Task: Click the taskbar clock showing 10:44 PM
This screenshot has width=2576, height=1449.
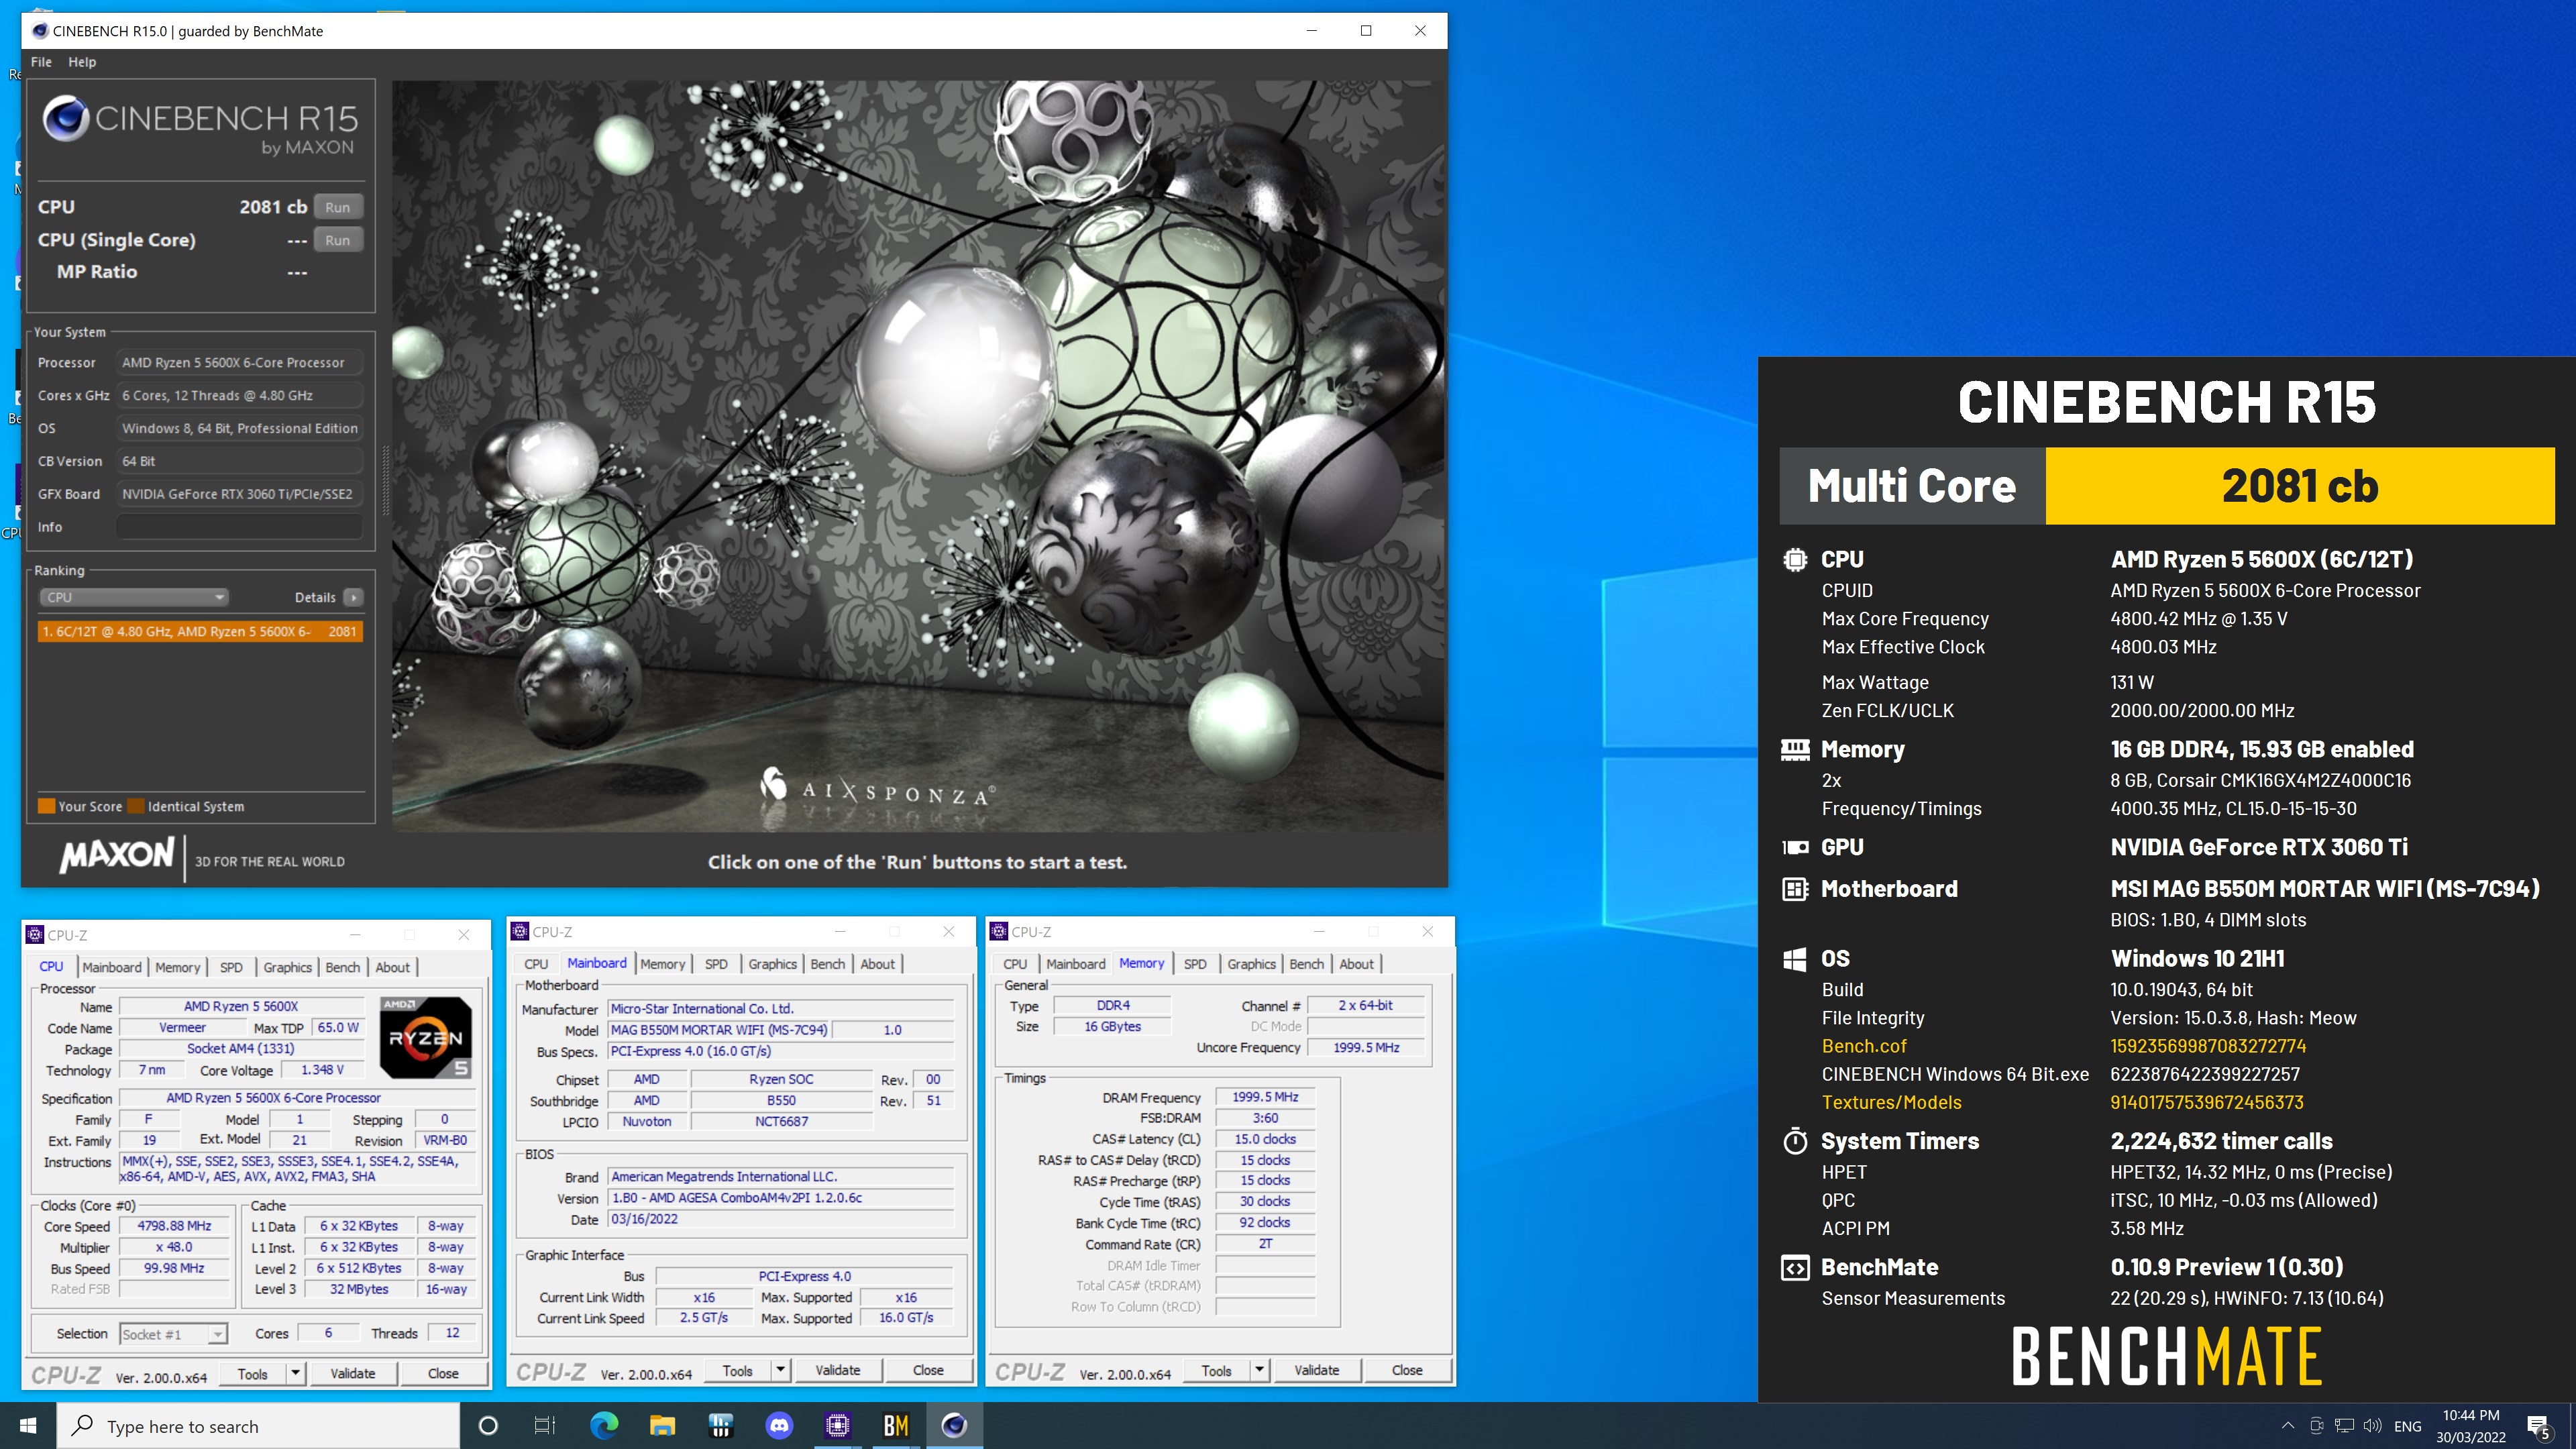Action: coord(2471,1426)
